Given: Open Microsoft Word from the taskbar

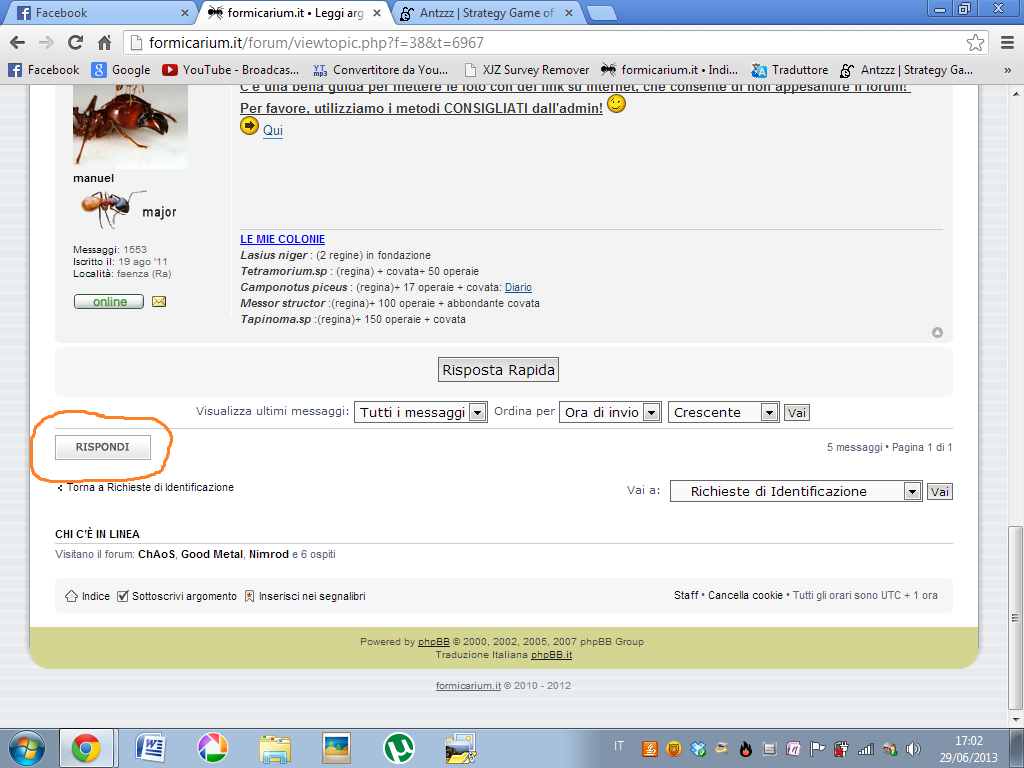Looking at the screenshot, I should pos(150,748).
